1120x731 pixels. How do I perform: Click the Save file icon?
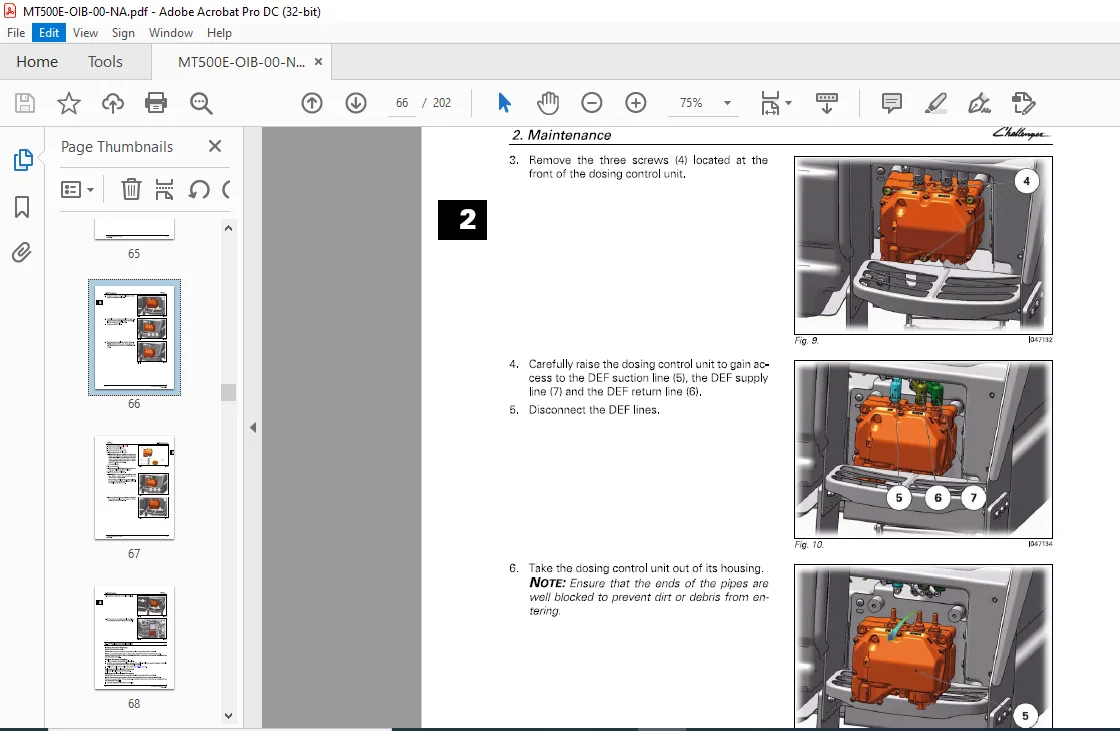tap(25, 103)
